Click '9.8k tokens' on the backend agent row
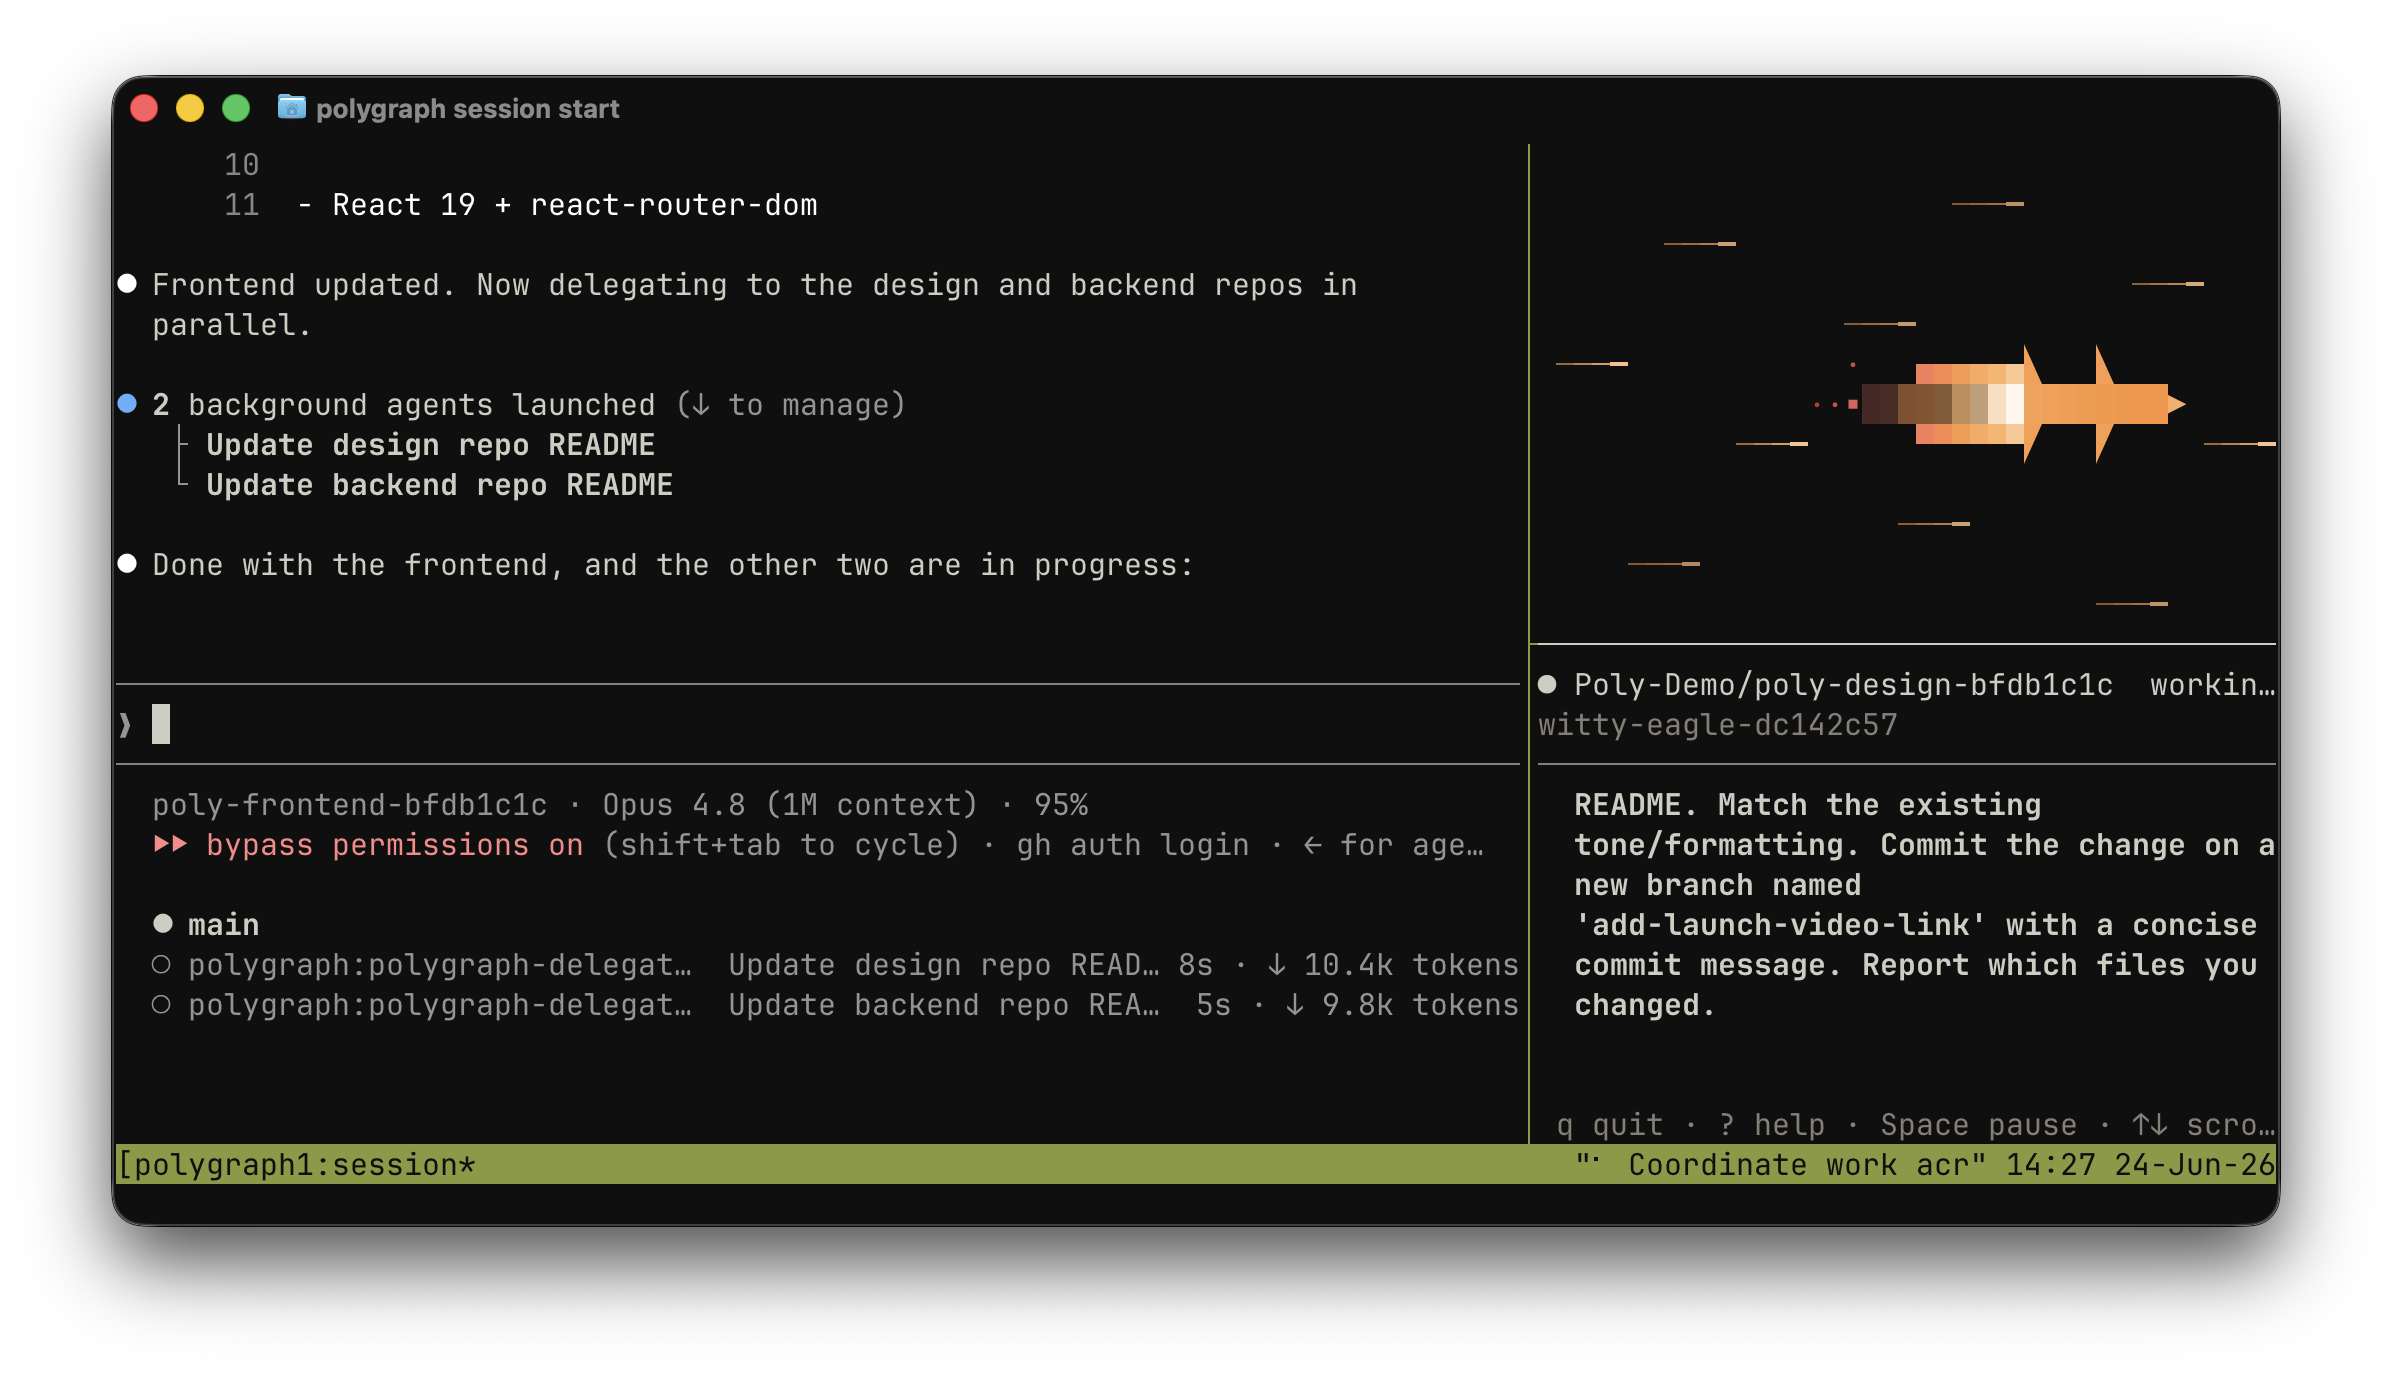Viewport: 2392px width, 1374px height. coord(1420,1005)
